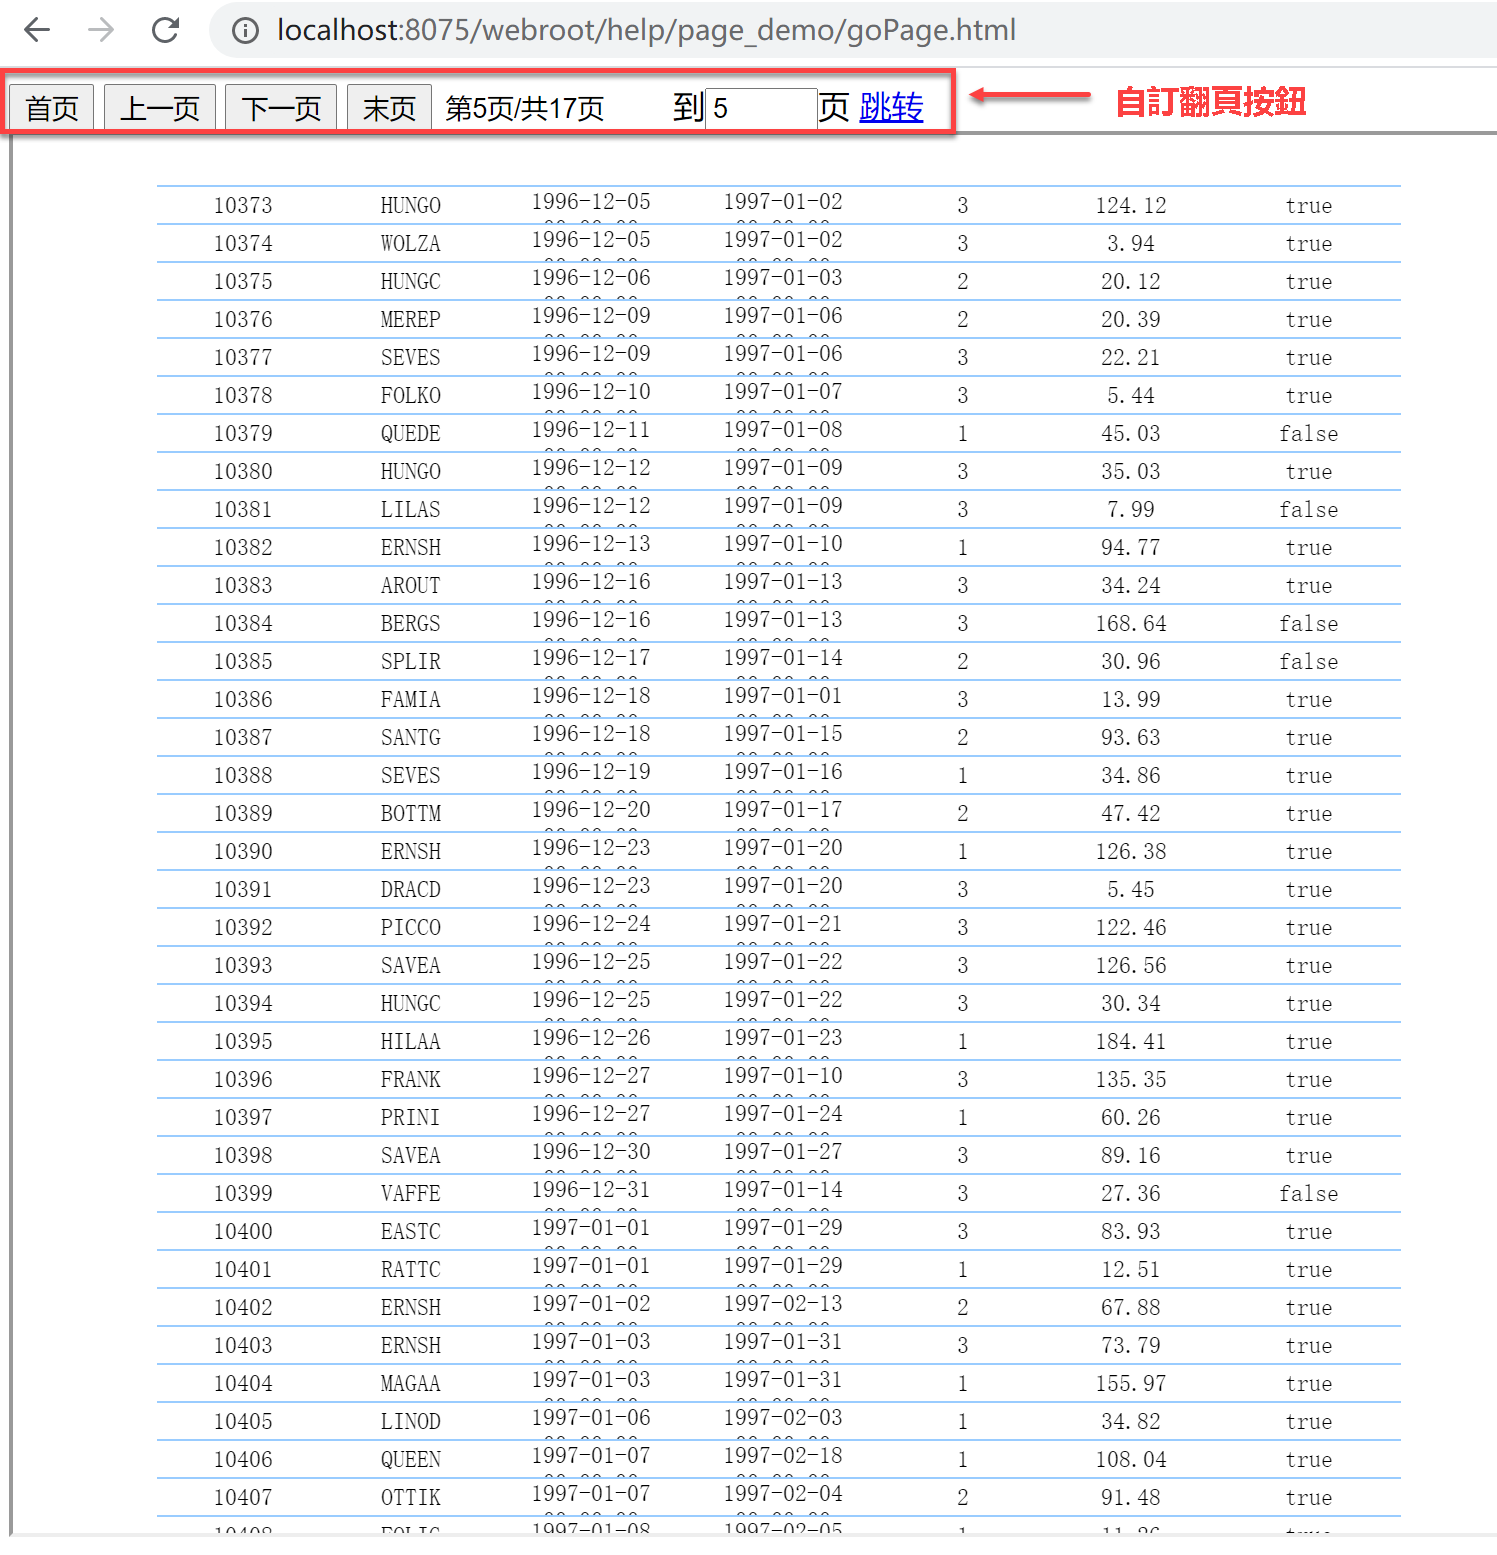The image size is (1497, 1555).
Task: Click freight value 126.38
Action: coord(1131,852)
